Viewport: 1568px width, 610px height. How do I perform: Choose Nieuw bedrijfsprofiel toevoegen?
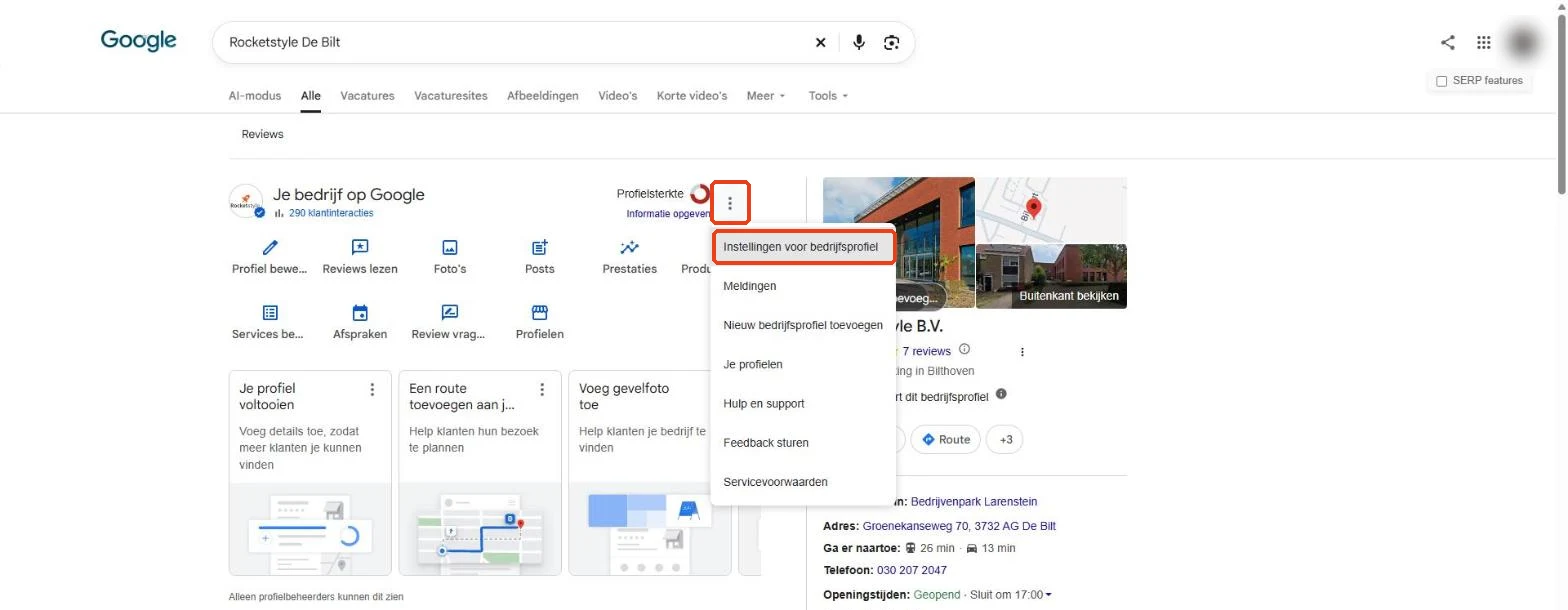click(803, 325)
